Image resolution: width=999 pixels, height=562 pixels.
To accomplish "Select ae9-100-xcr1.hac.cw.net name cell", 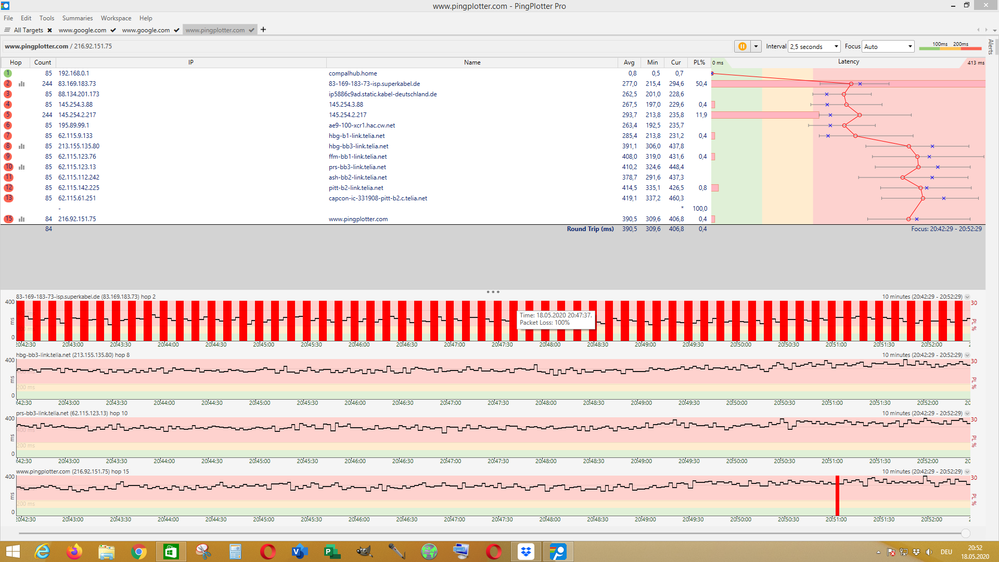I will (x=361, y=126).
